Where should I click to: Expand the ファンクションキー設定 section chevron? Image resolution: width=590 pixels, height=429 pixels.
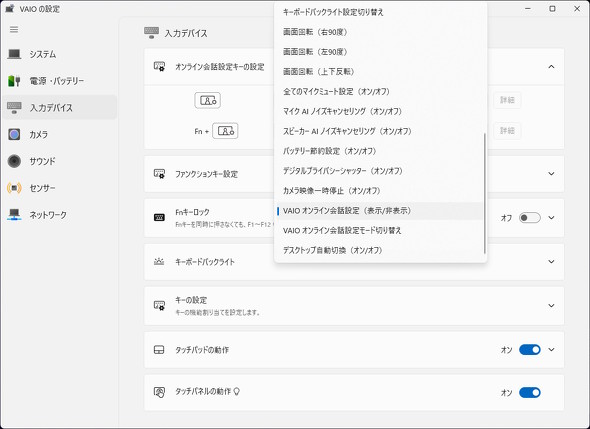(x=551, y=174)
